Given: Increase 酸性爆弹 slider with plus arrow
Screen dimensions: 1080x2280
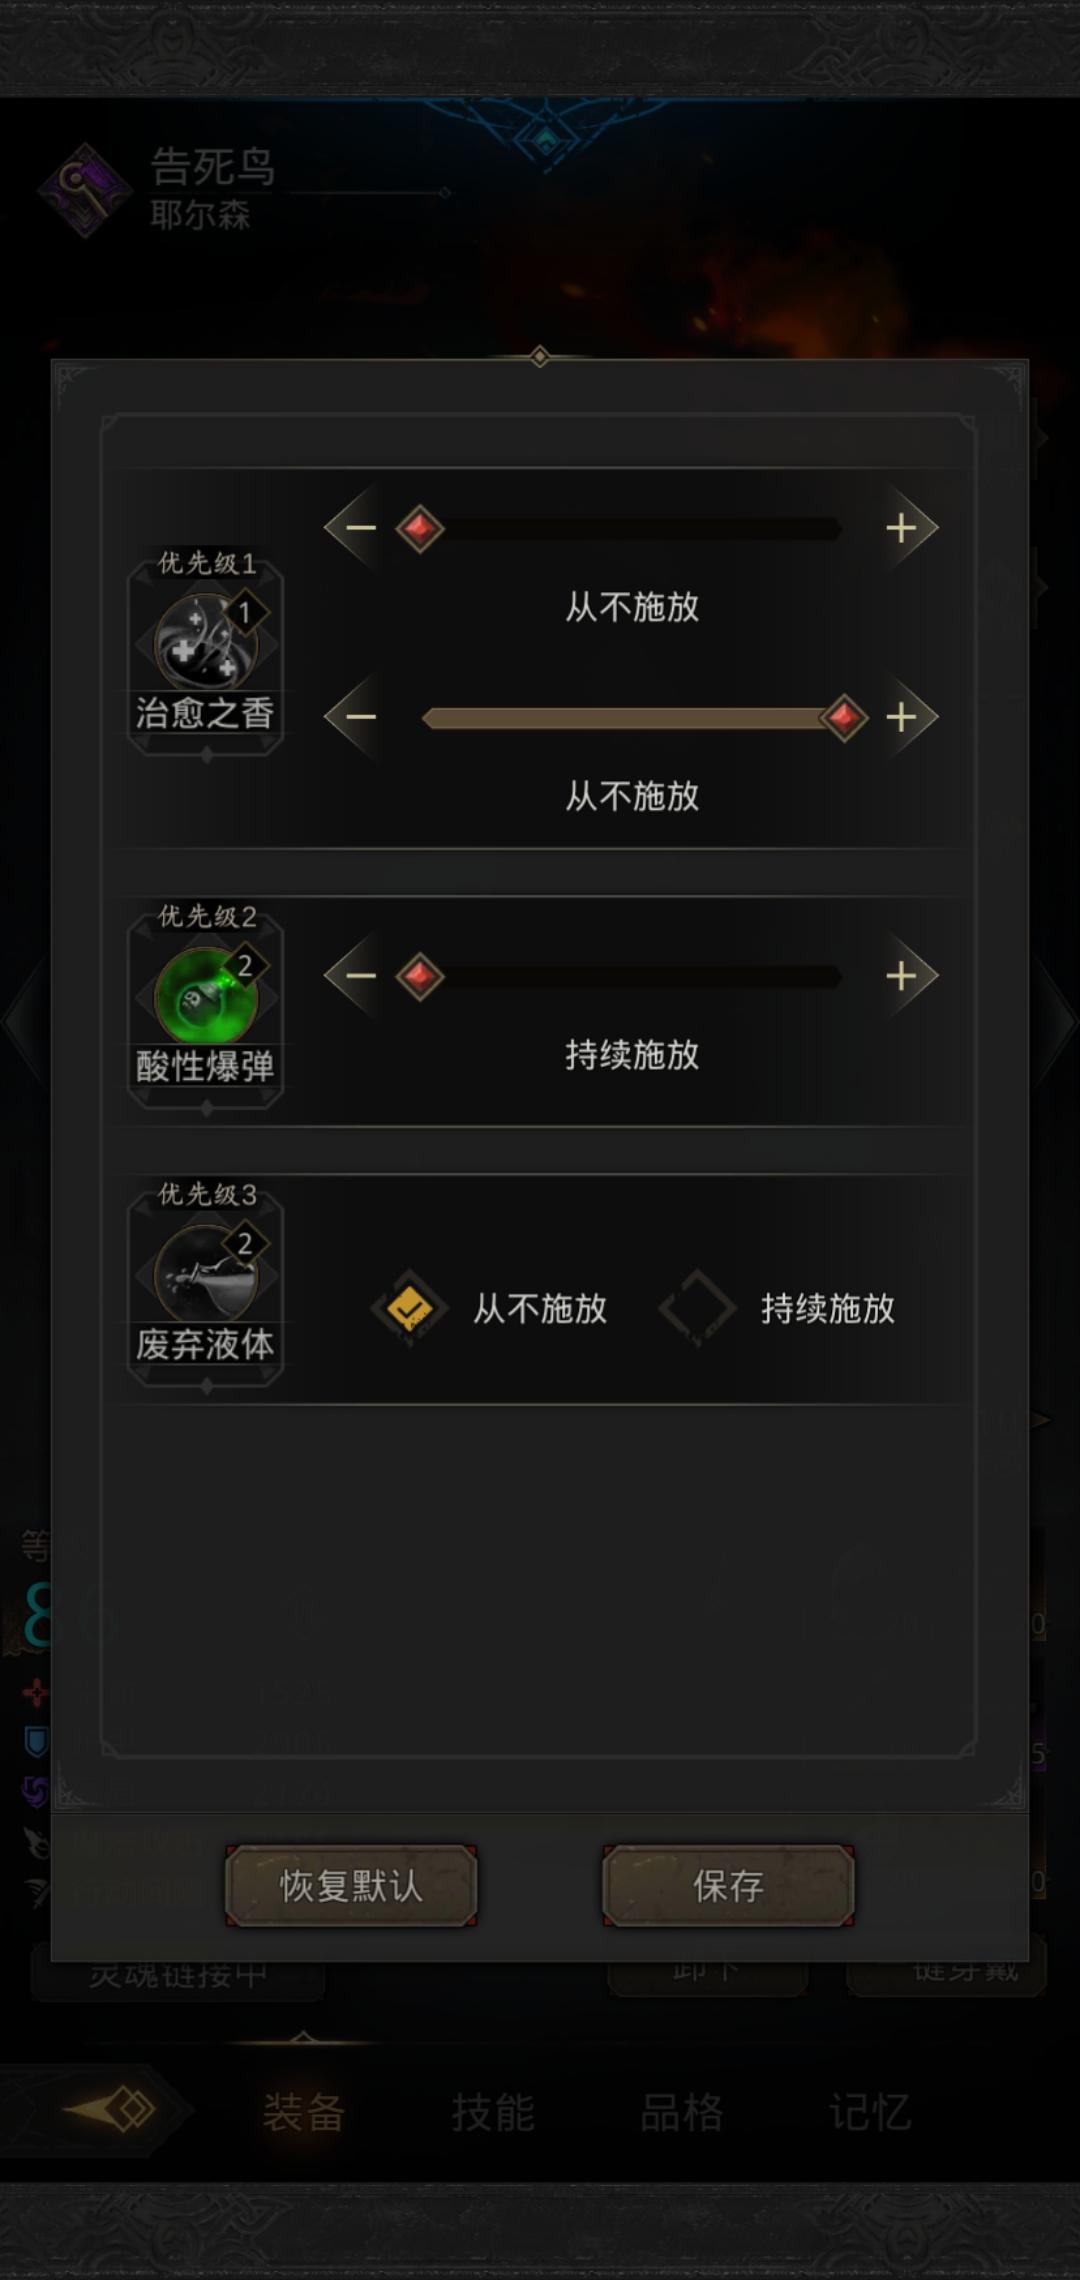Looking at the screenshot, I should [905, 975].
